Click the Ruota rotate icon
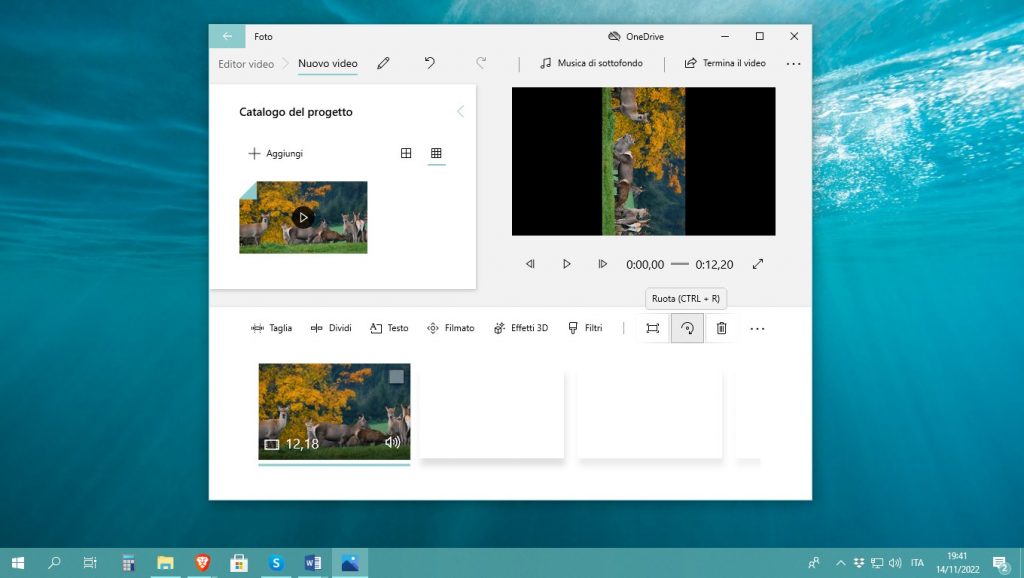1024x578 pixels. 687,328
